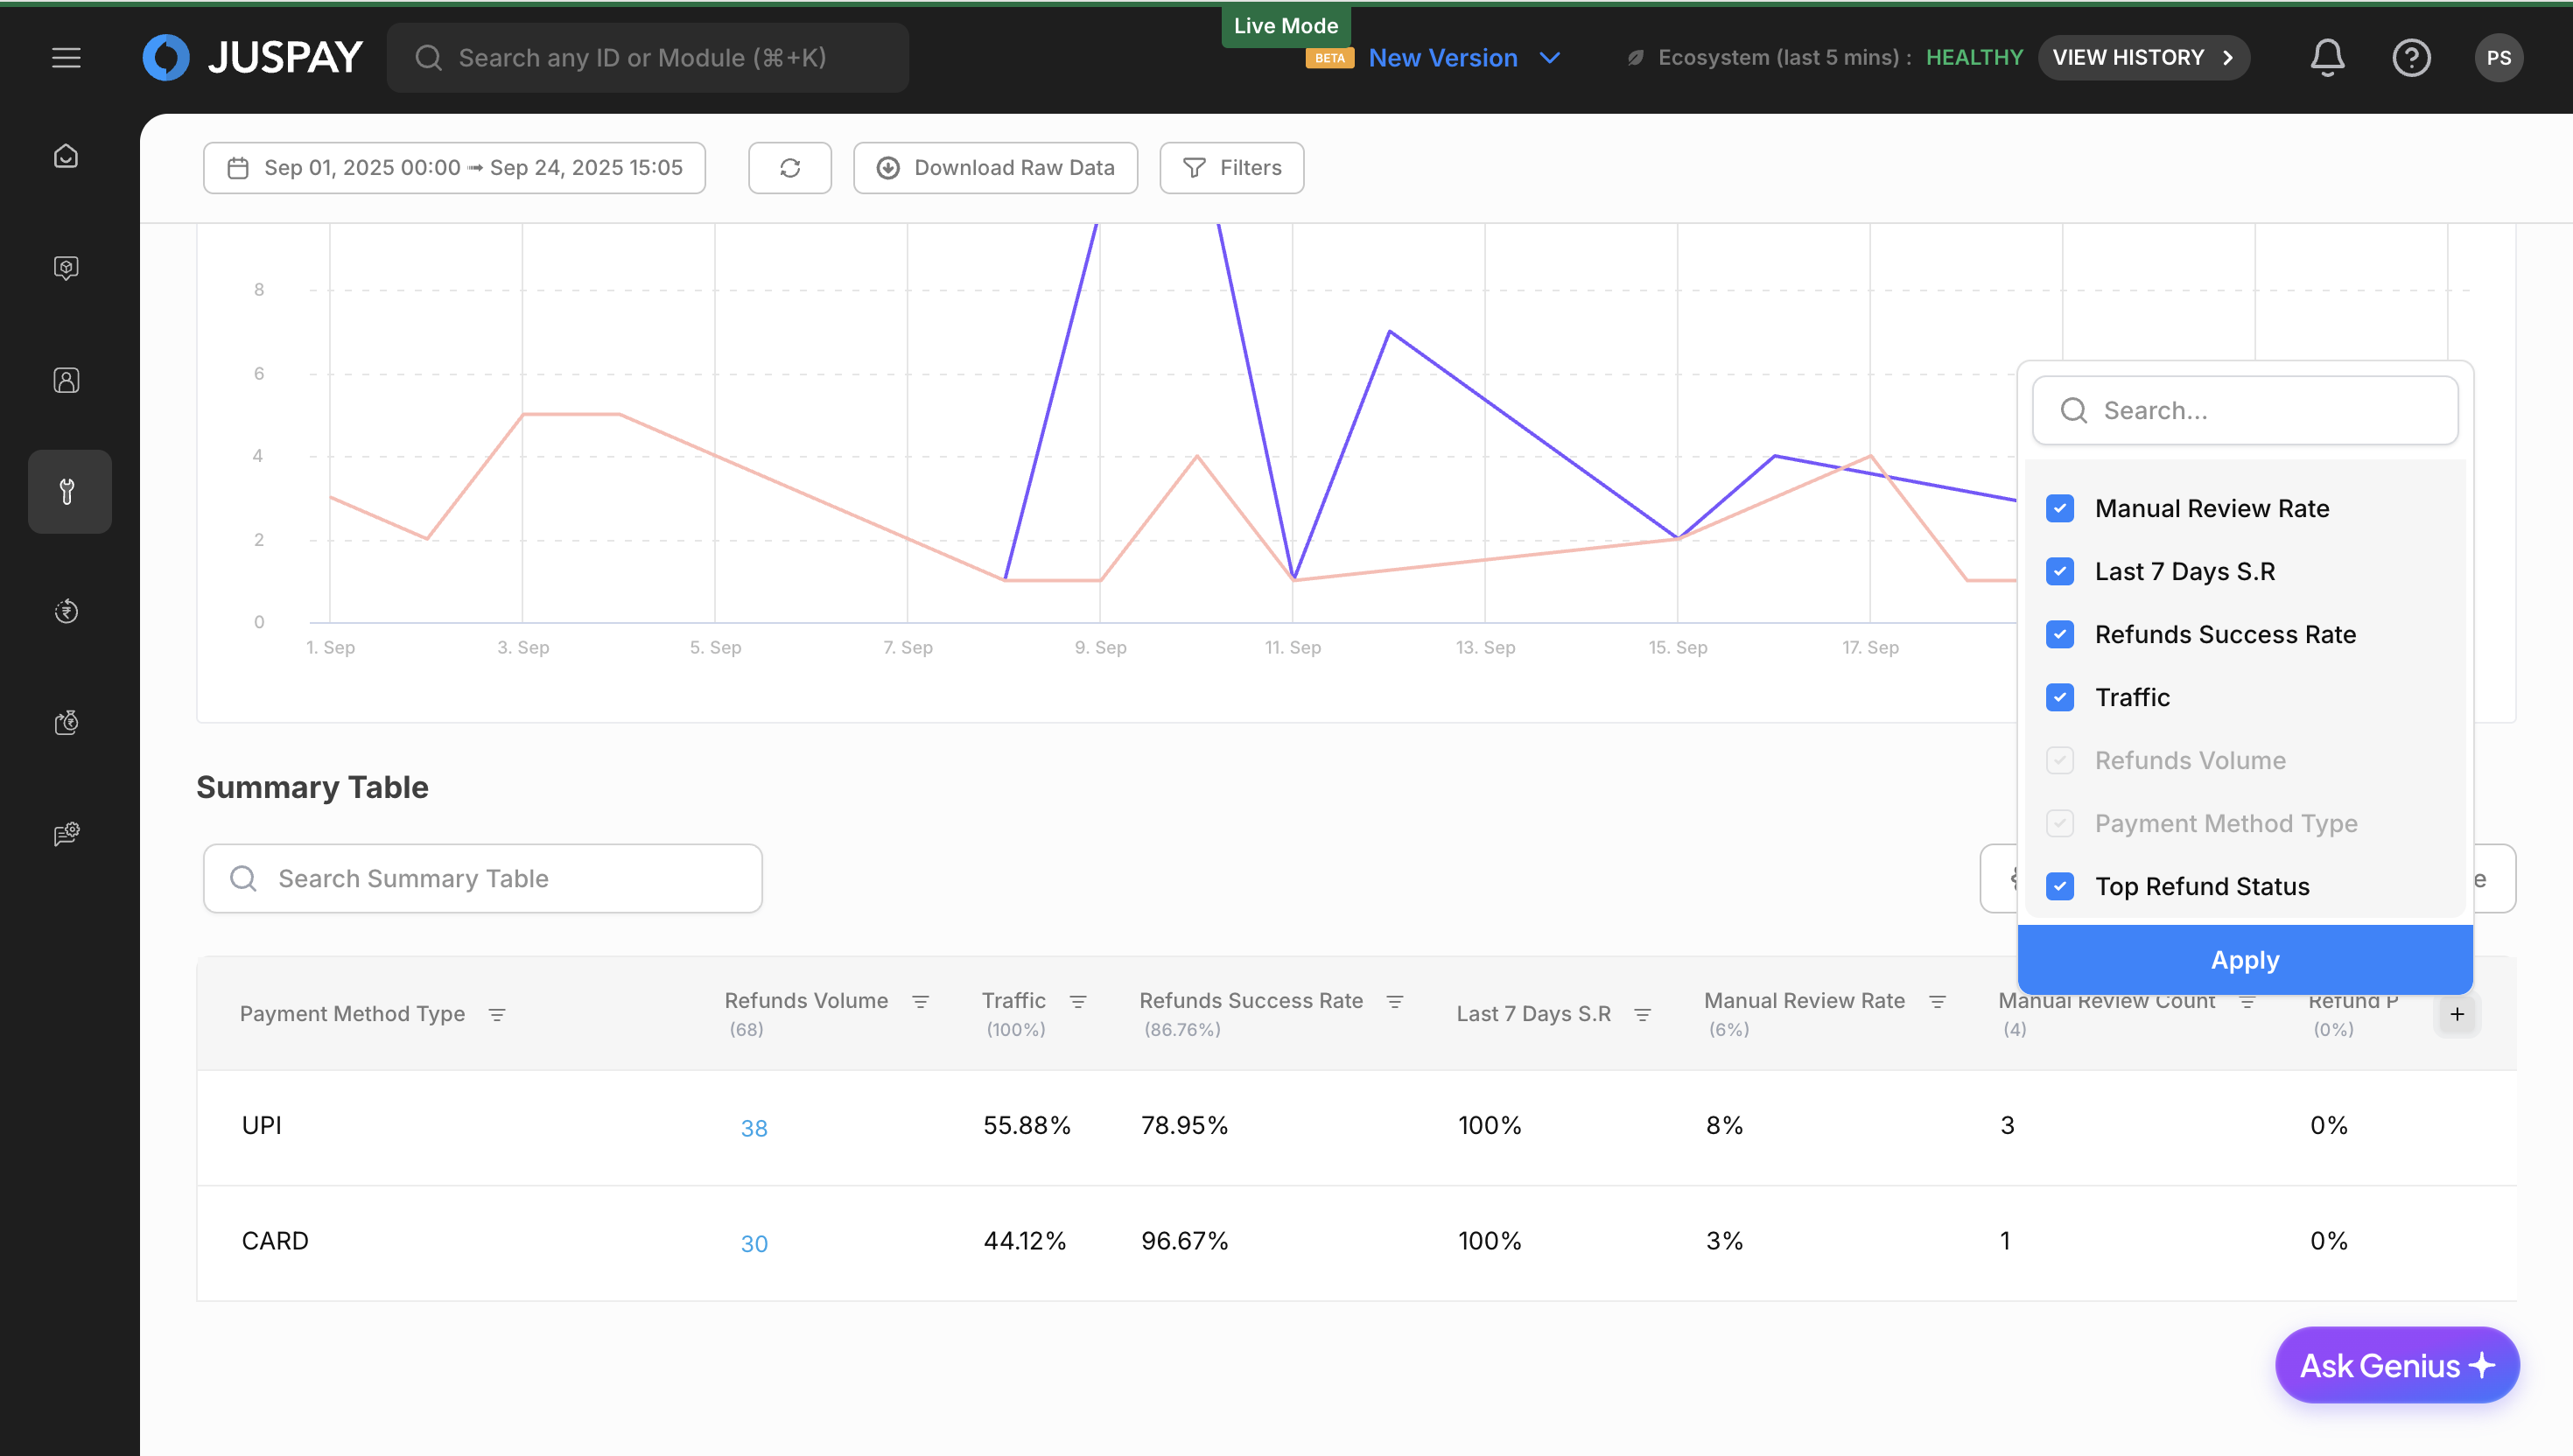Screen dimensions: 2573x1456
Task: Open the hamburger menu icon
Action: pos(66,58)
